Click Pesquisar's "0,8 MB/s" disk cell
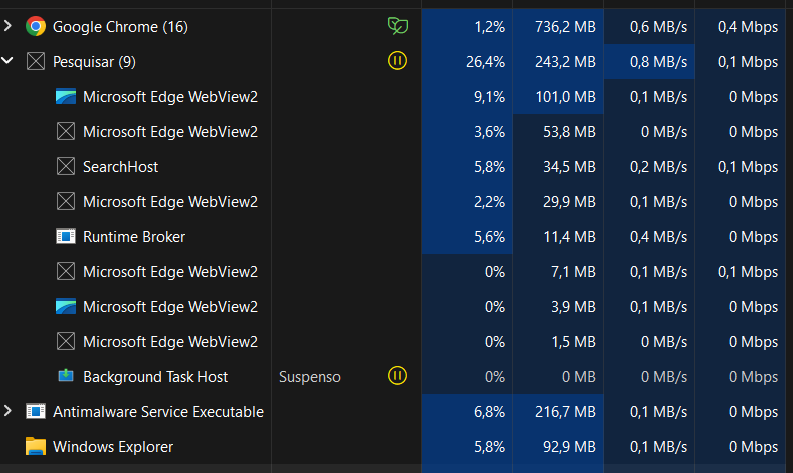Viewport: 793px width, 473px height. click(649, 61)
